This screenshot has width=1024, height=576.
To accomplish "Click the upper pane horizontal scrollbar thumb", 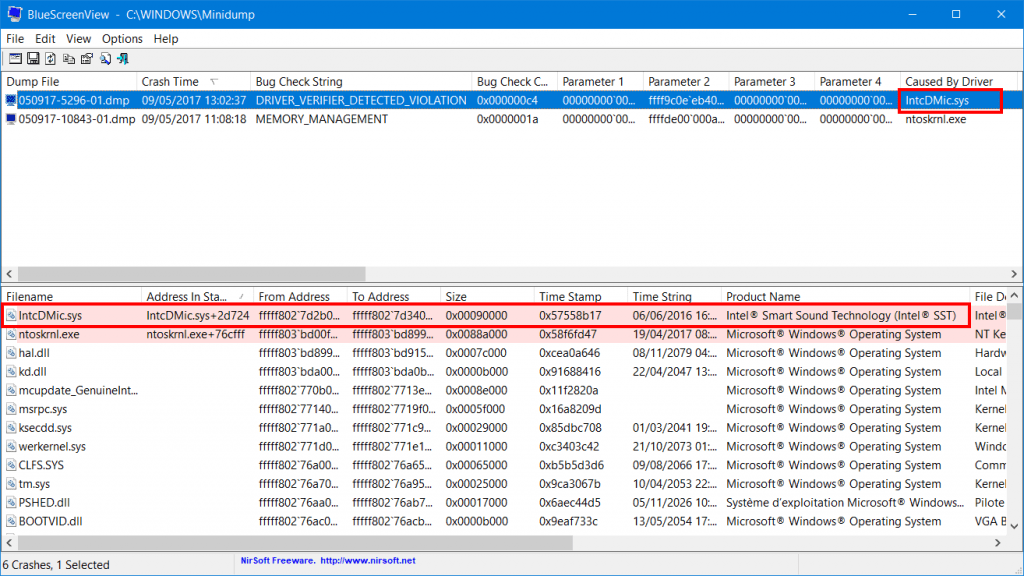I will click(x=191, y=274).
